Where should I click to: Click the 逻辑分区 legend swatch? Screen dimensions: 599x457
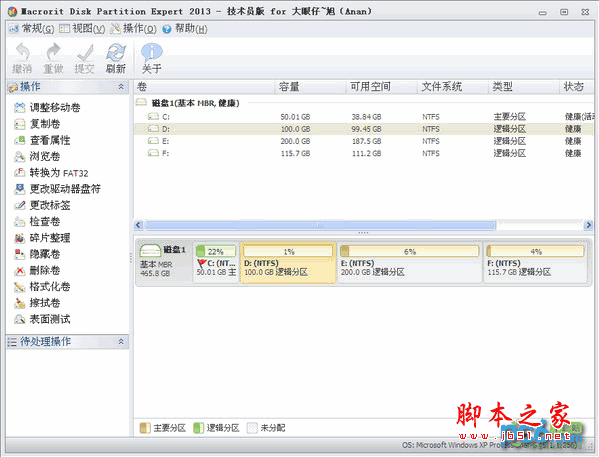click(198, 428)
